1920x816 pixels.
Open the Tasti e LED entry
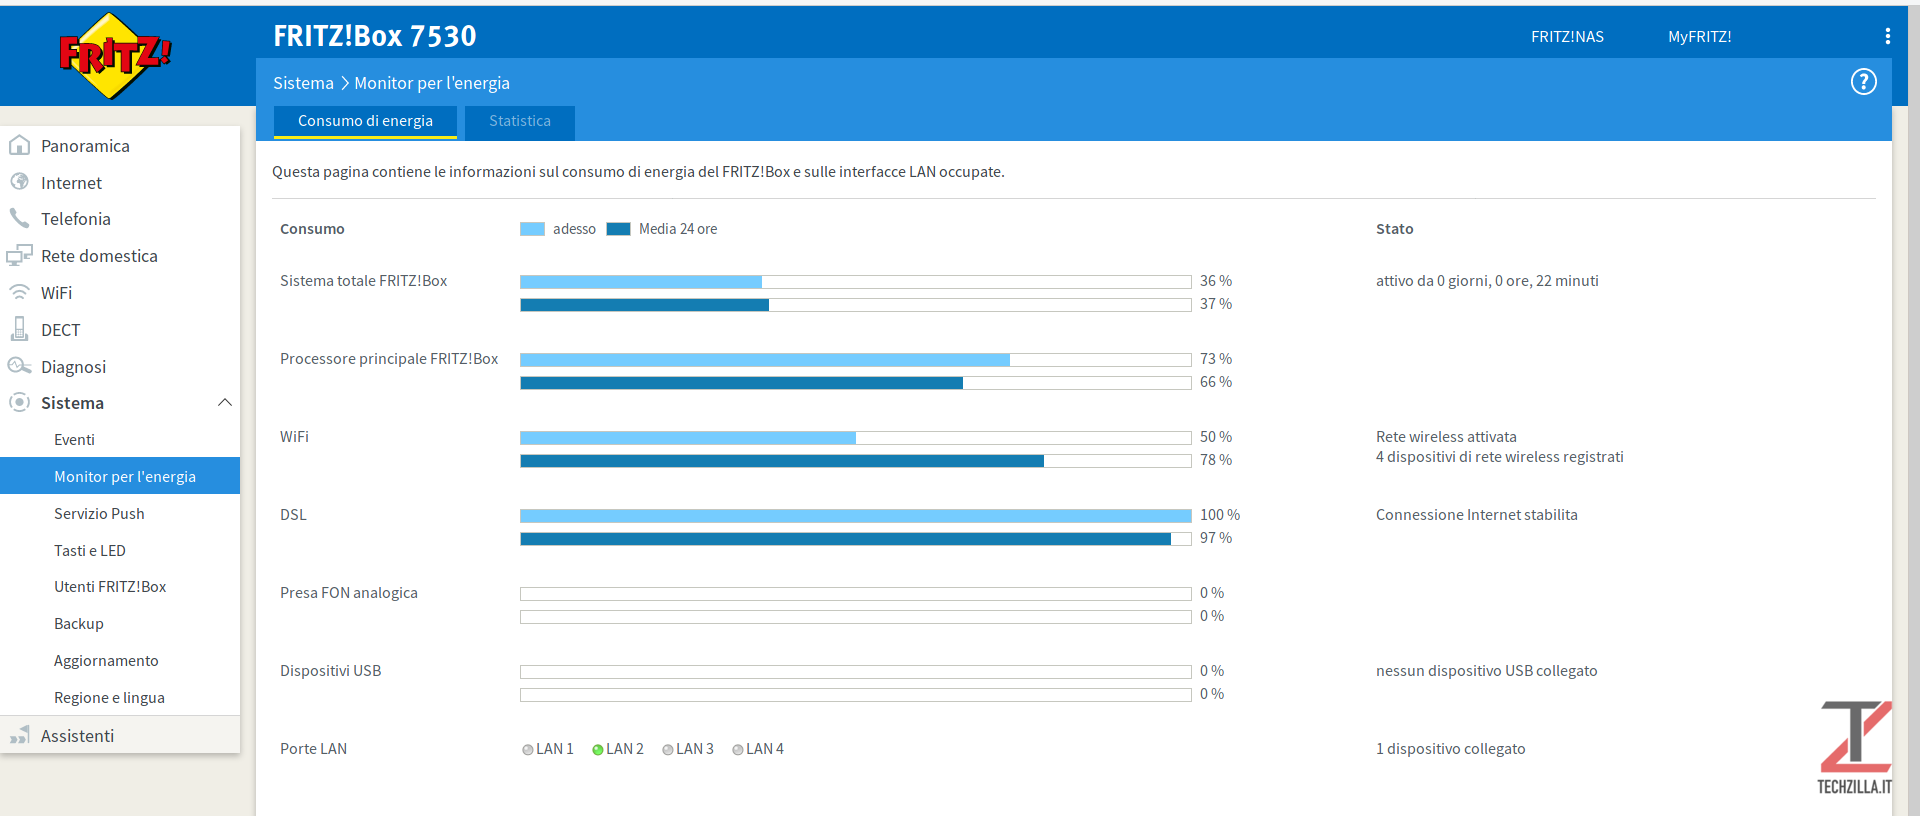(x=90, y=551)
